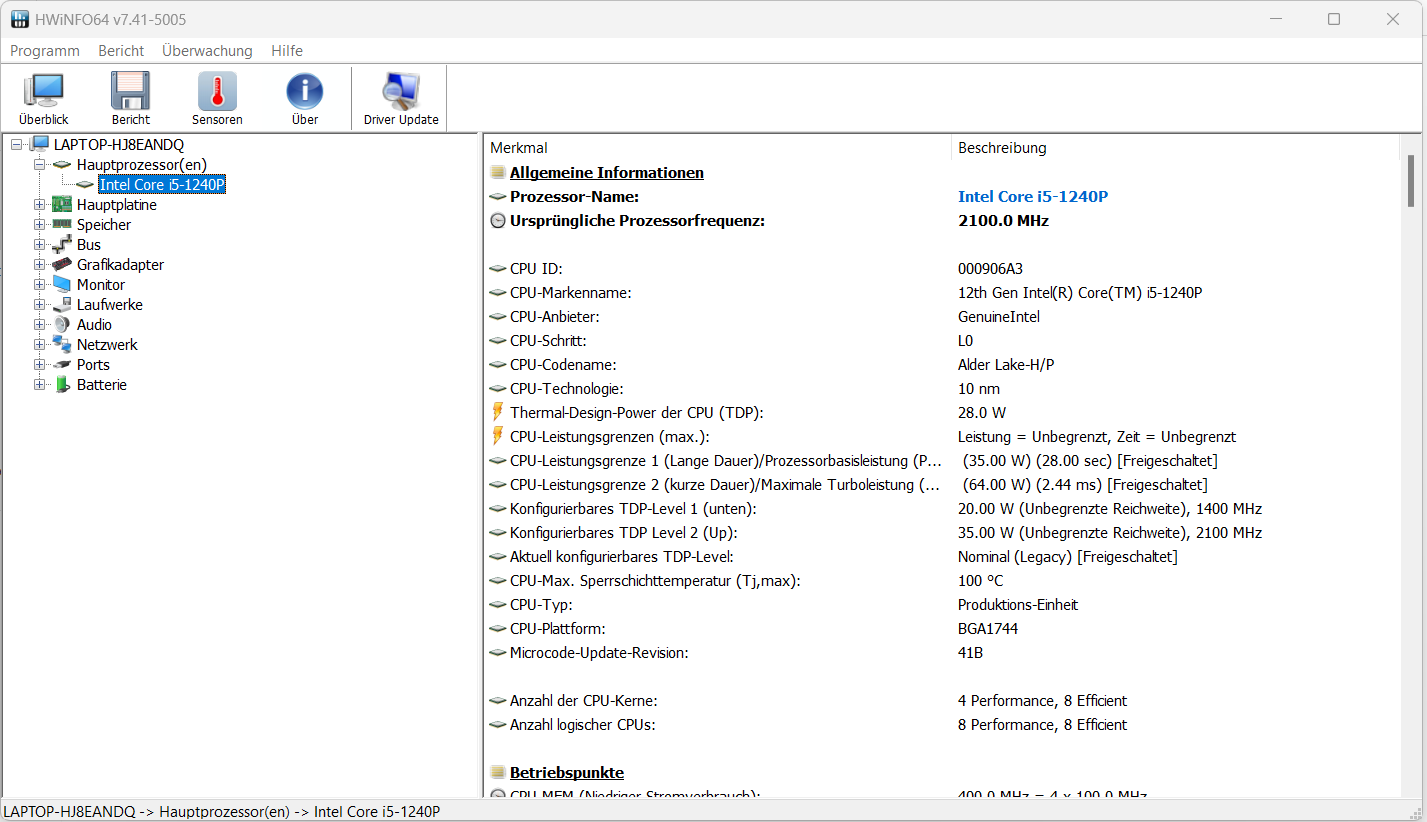Open the Hilfe menu
Viewport: 1427px width, 822px height.
(287, 51)
